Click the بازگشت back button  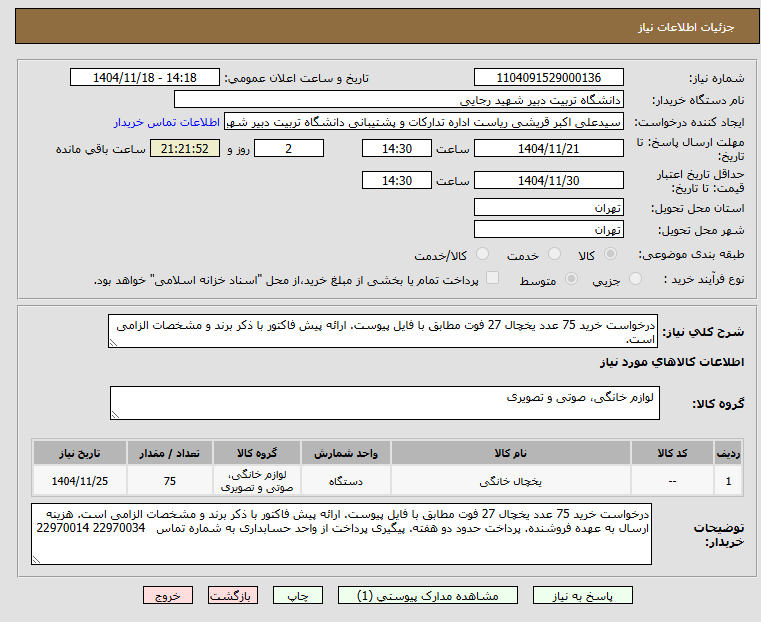(233, 595)
